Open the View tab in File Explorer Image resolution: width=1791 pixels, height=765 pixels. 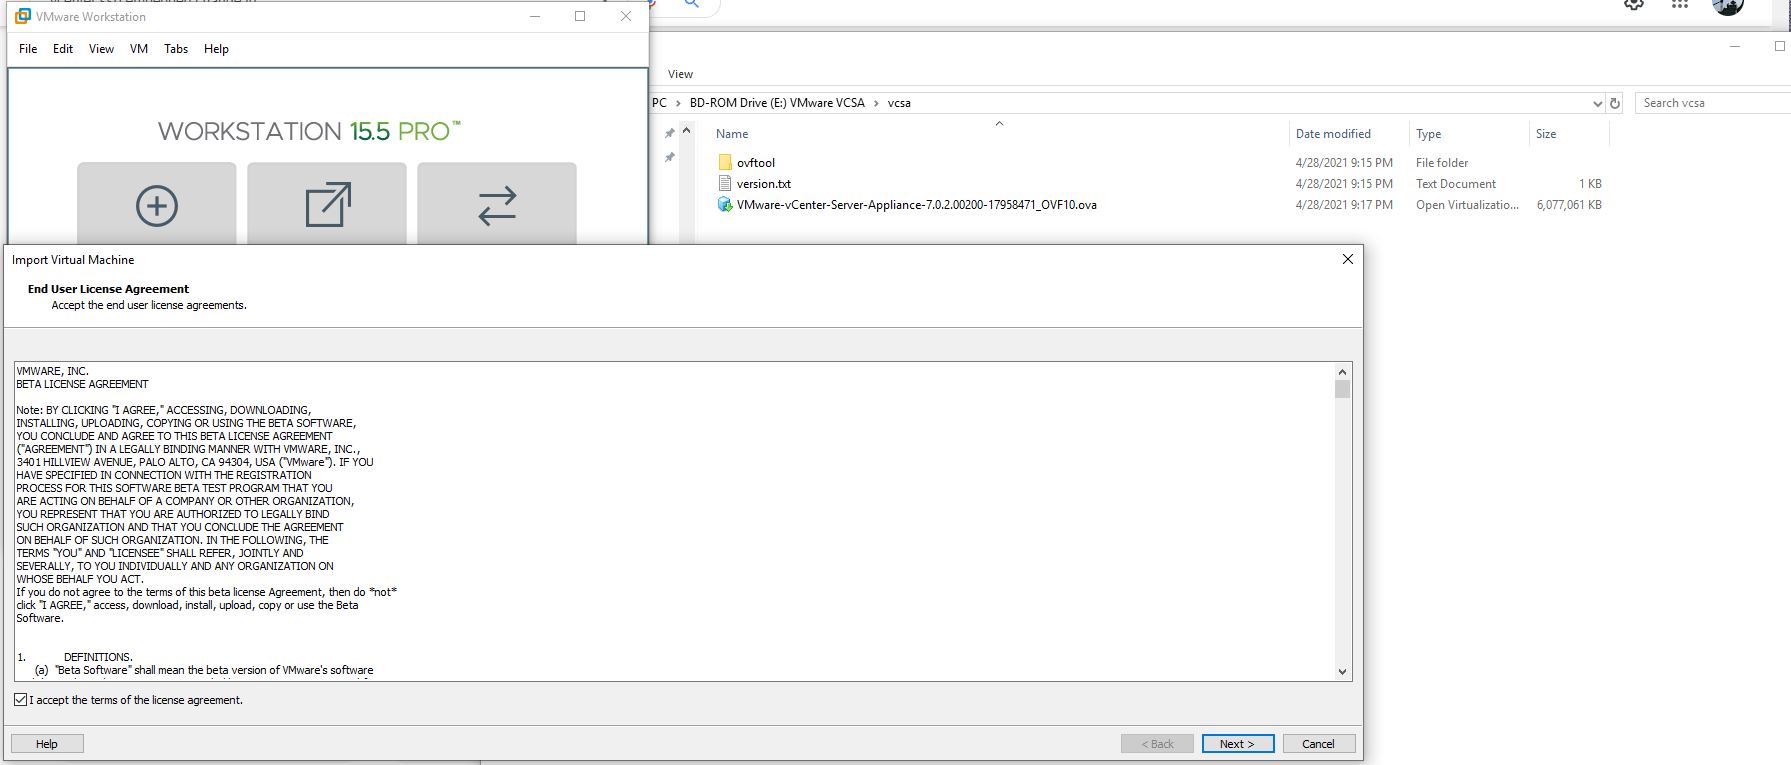(680, 74)
